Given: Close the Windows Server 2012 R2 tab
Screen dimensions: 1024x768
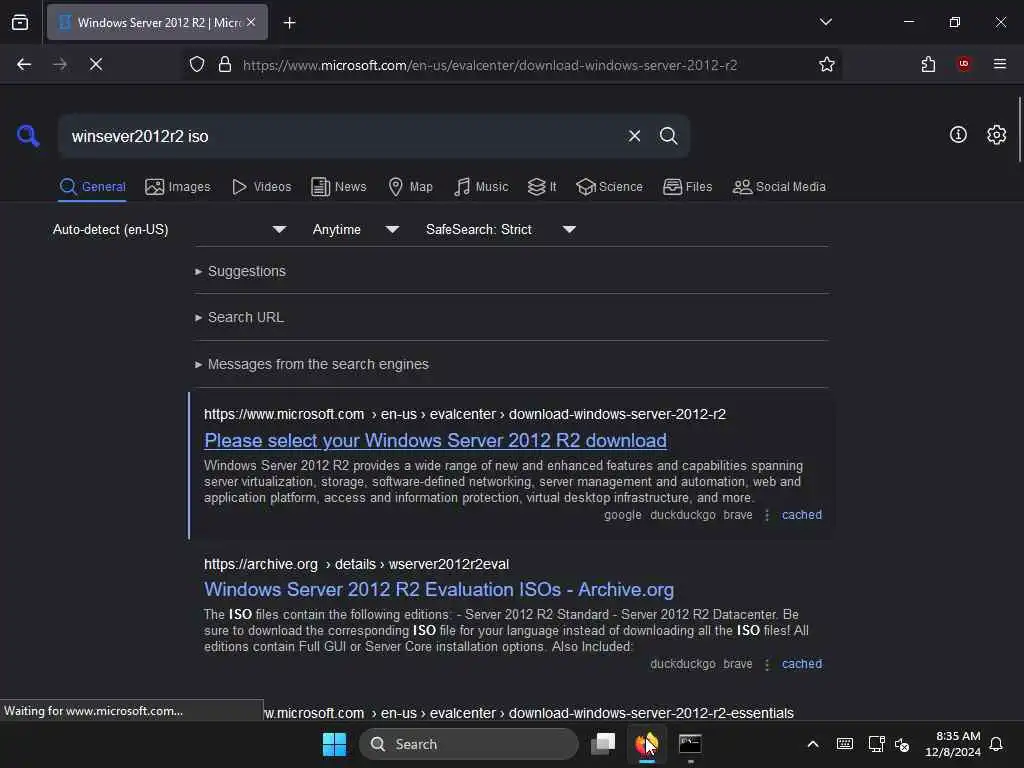Looking at the screenshot, I should tap(251, 22).
